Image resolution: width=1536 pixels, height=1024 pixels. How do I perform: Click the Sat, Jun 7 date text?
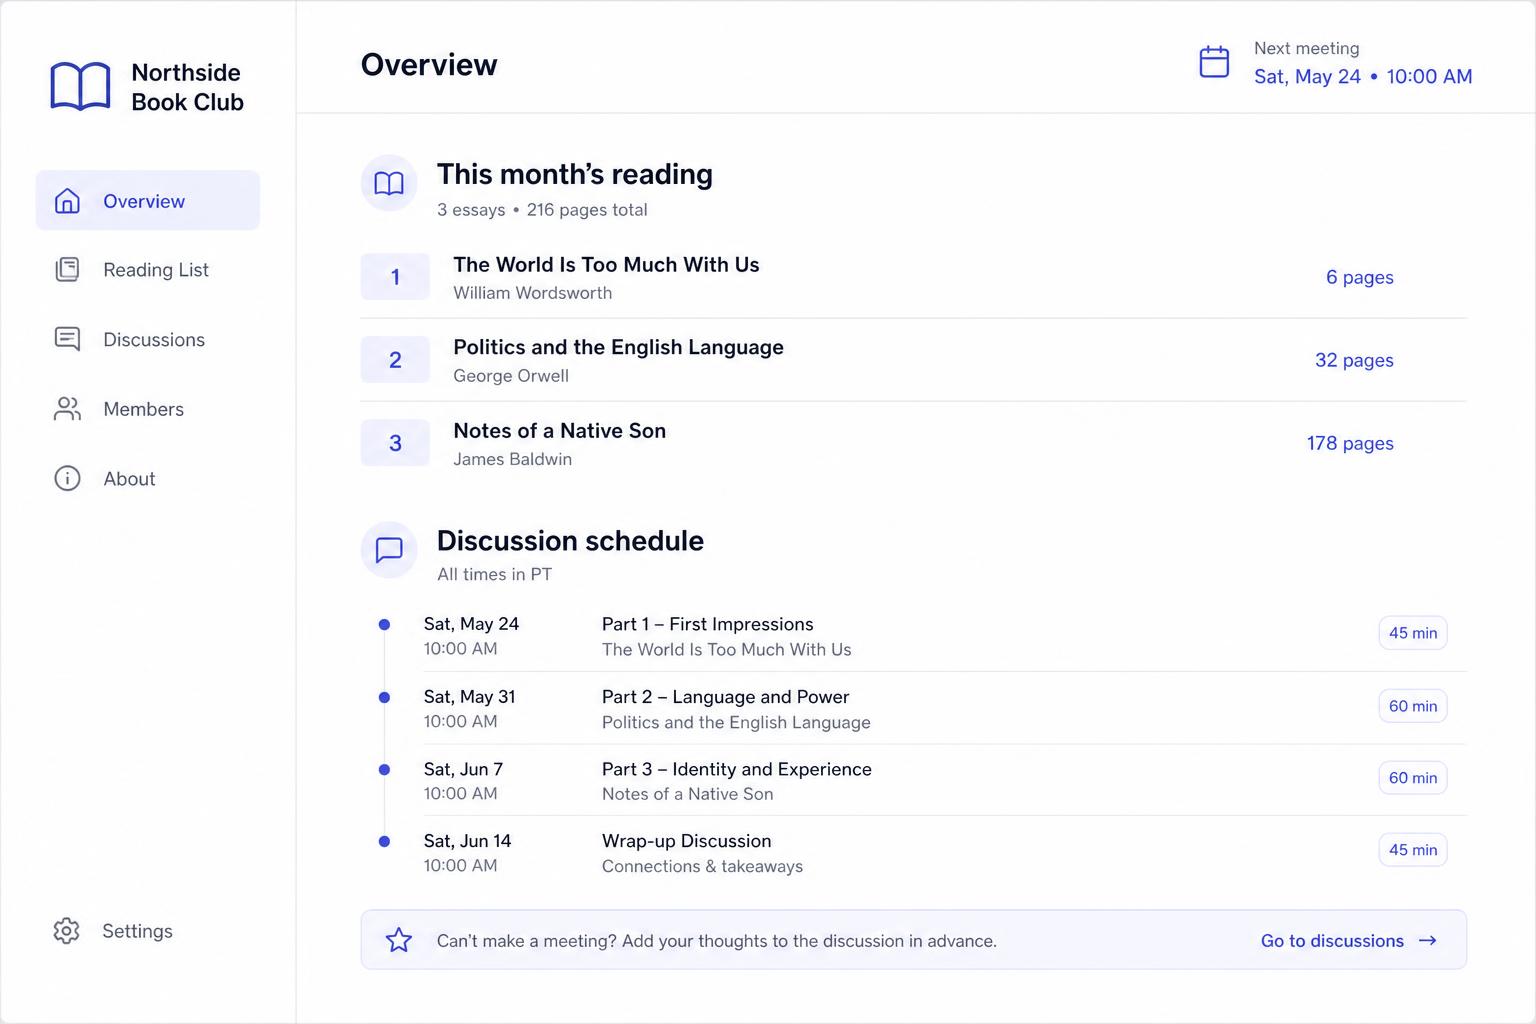click(x=463, y=769)
